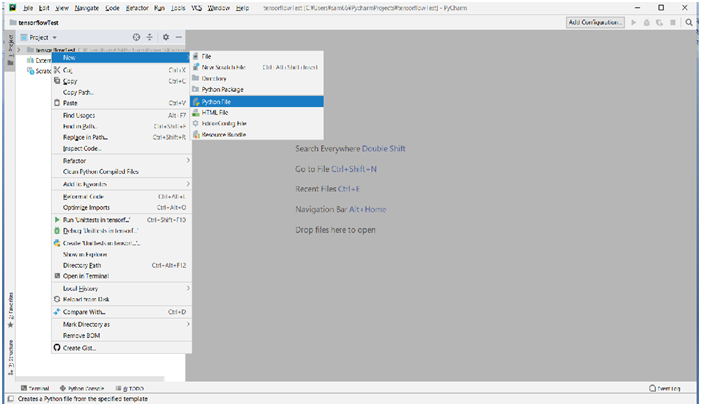The height and width of the screenshot is (406, 701).
Task: Open the Event Log
Action: (665, 388)
